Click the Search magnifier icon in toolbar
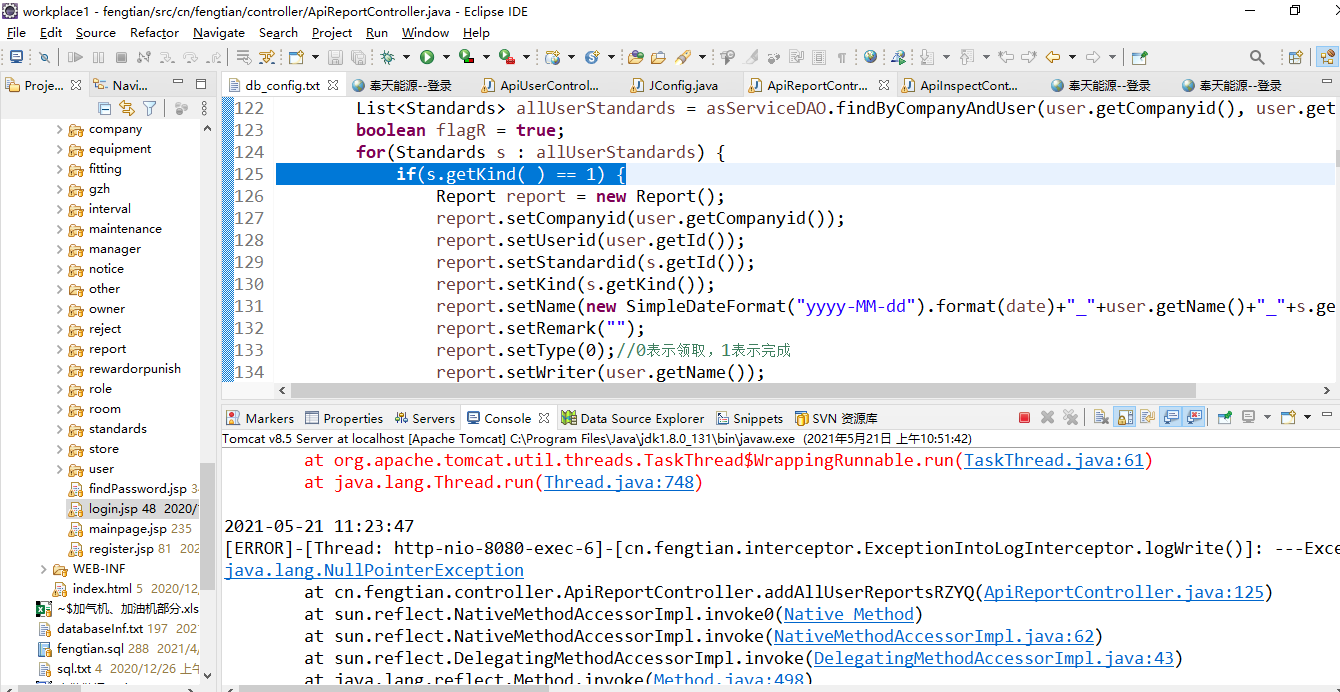This screenshot has height=692, width=1340. (x=1257, y=58)
